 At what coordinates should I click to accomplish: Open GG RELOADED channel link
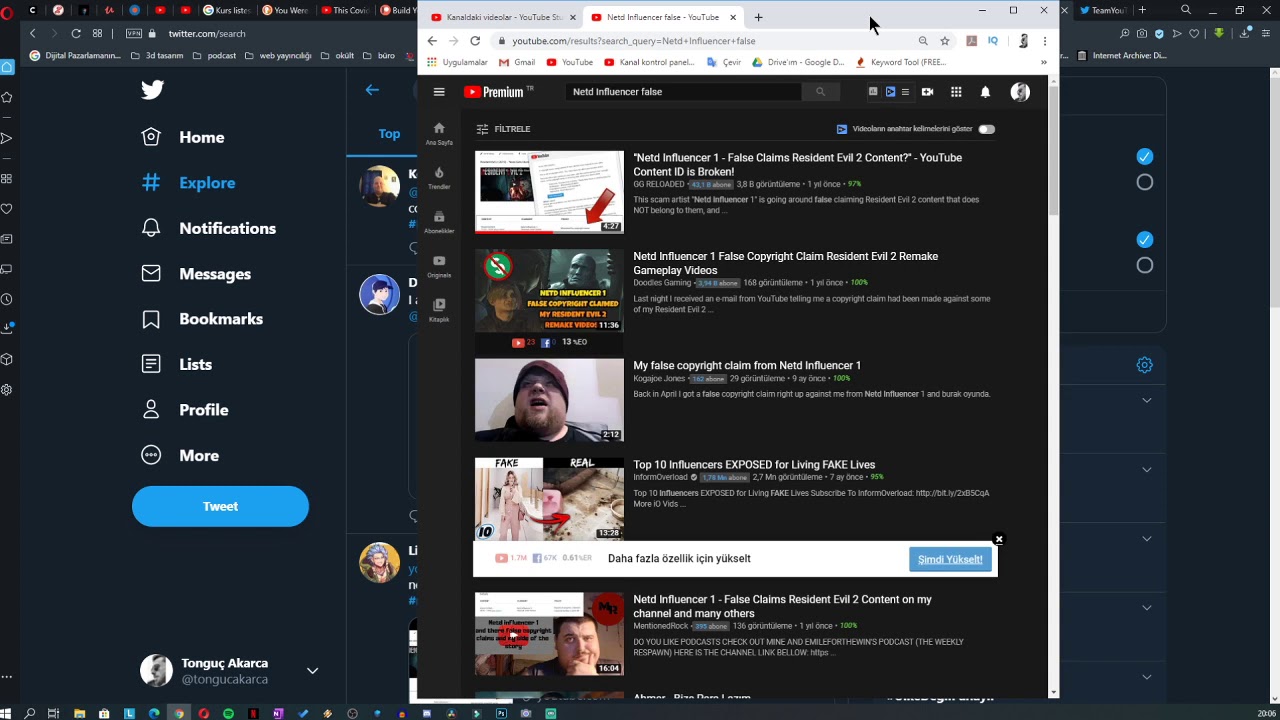click(659, 185)
